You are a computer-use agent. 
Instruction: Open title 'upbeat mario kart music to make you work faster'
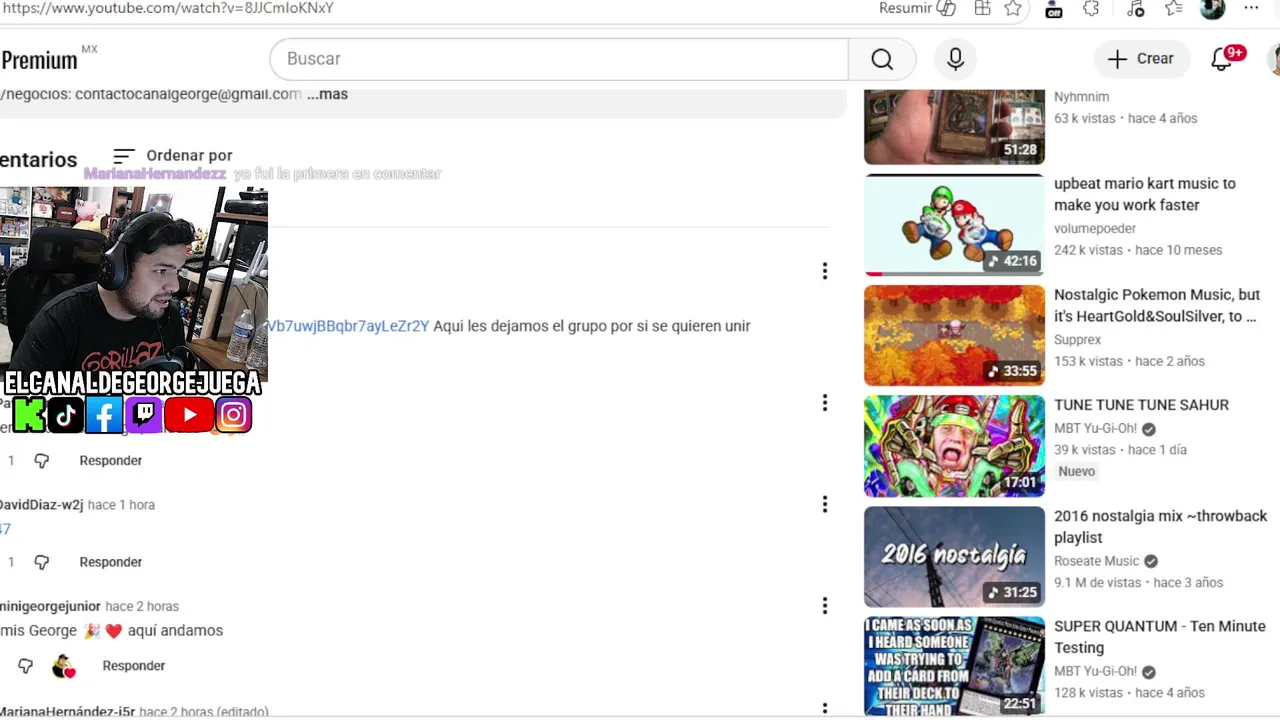click(1145, 194)
